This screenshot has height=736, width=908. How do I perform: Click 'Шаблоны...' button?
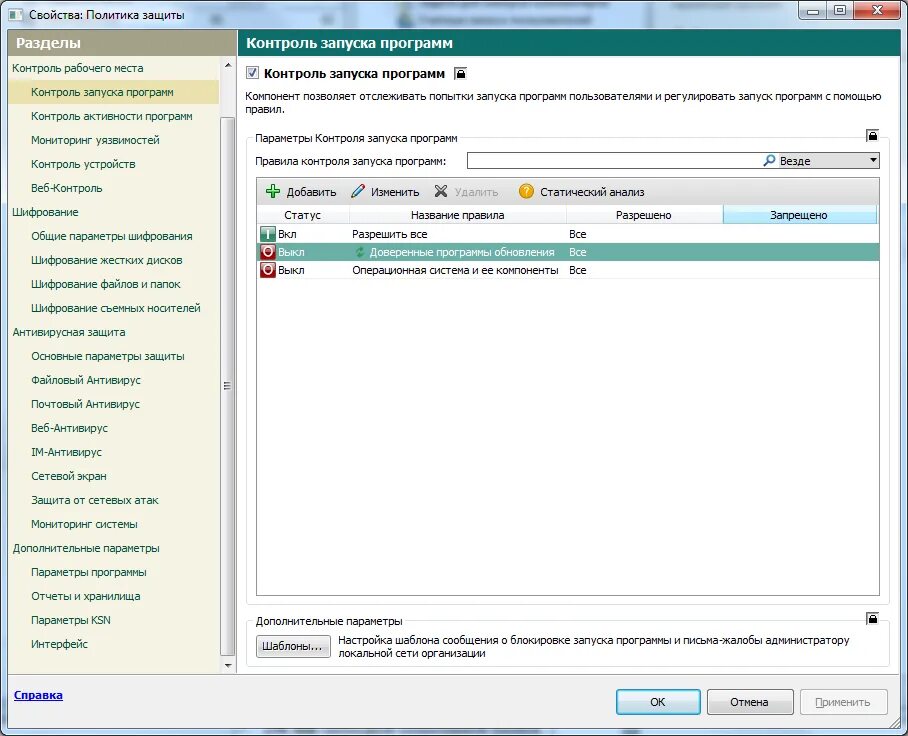(x=293, y=646)
